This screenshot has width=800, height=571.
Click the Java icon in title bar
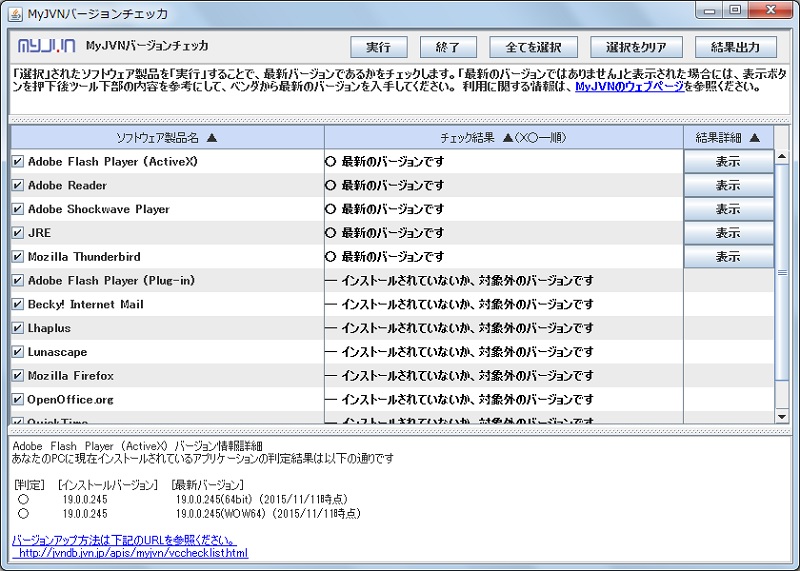pos(16,14)
